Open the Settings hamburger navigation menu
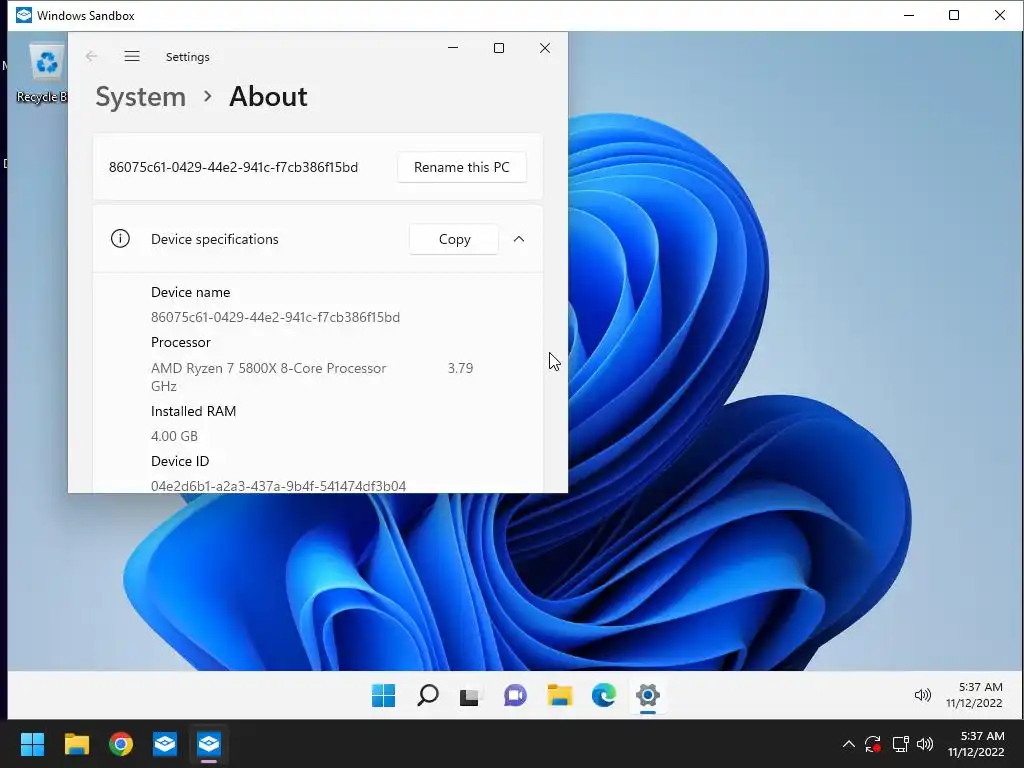The image size is (1024, 768). tap(132, 56)
